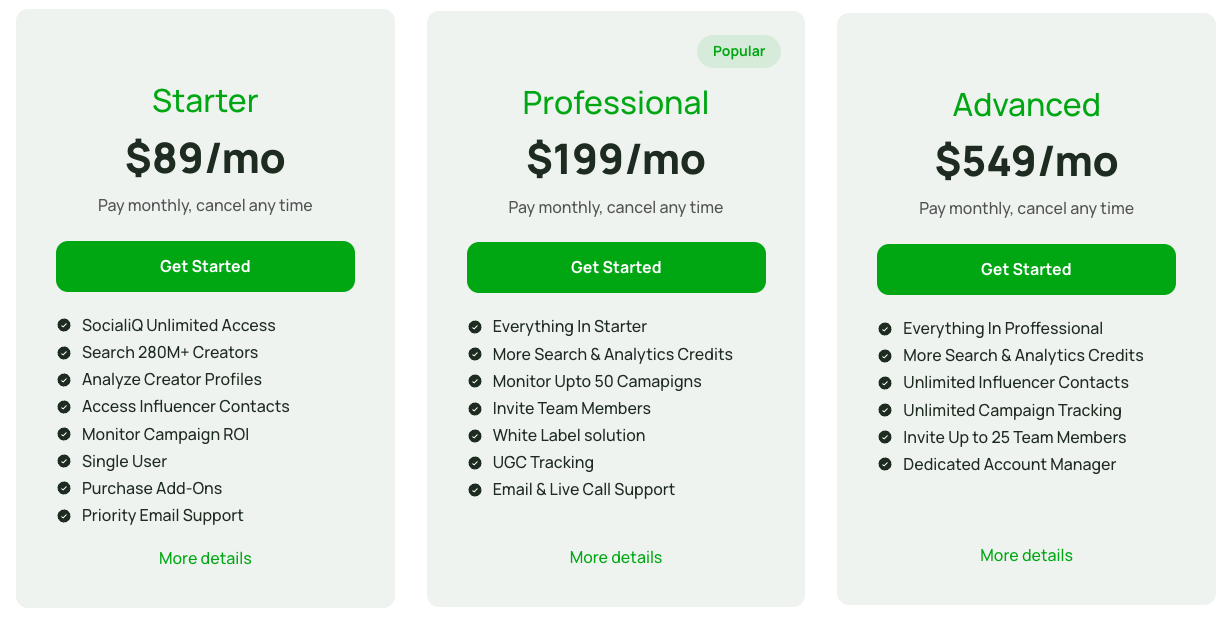
Task: Select Get Started on the Starter plan
Action: 205,266
